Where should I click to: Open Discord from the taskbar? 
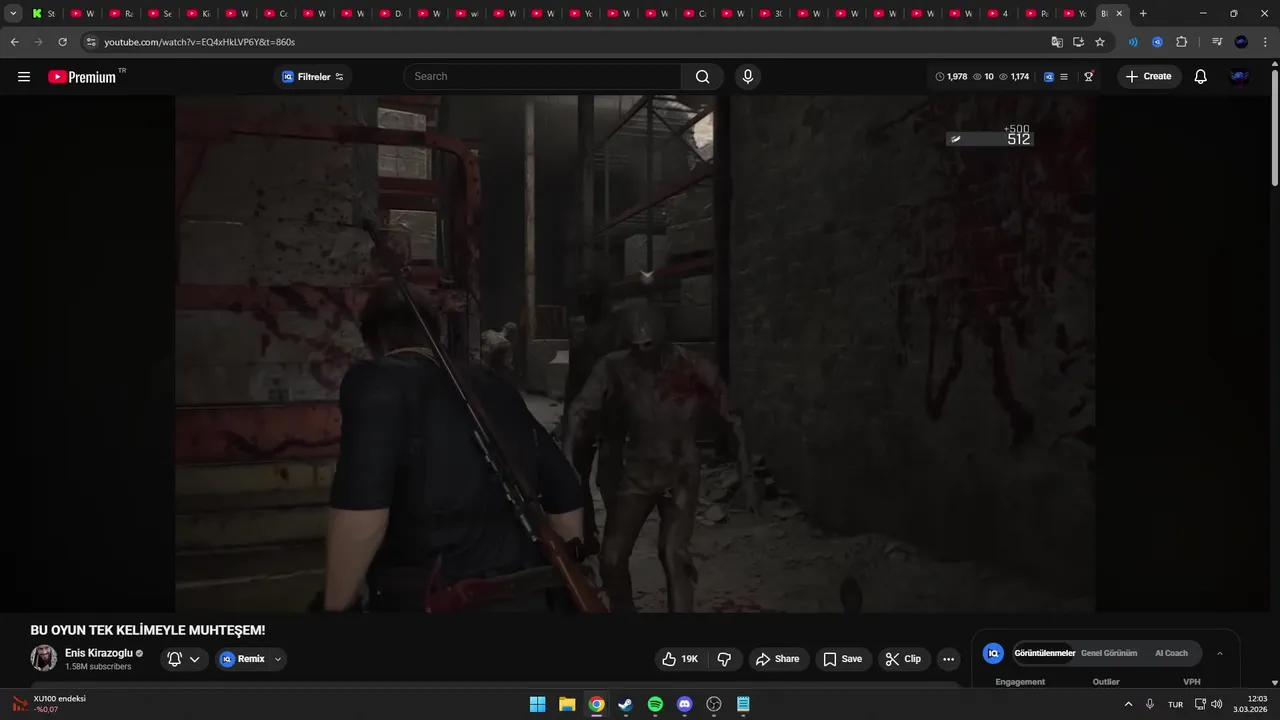point(684,704)
